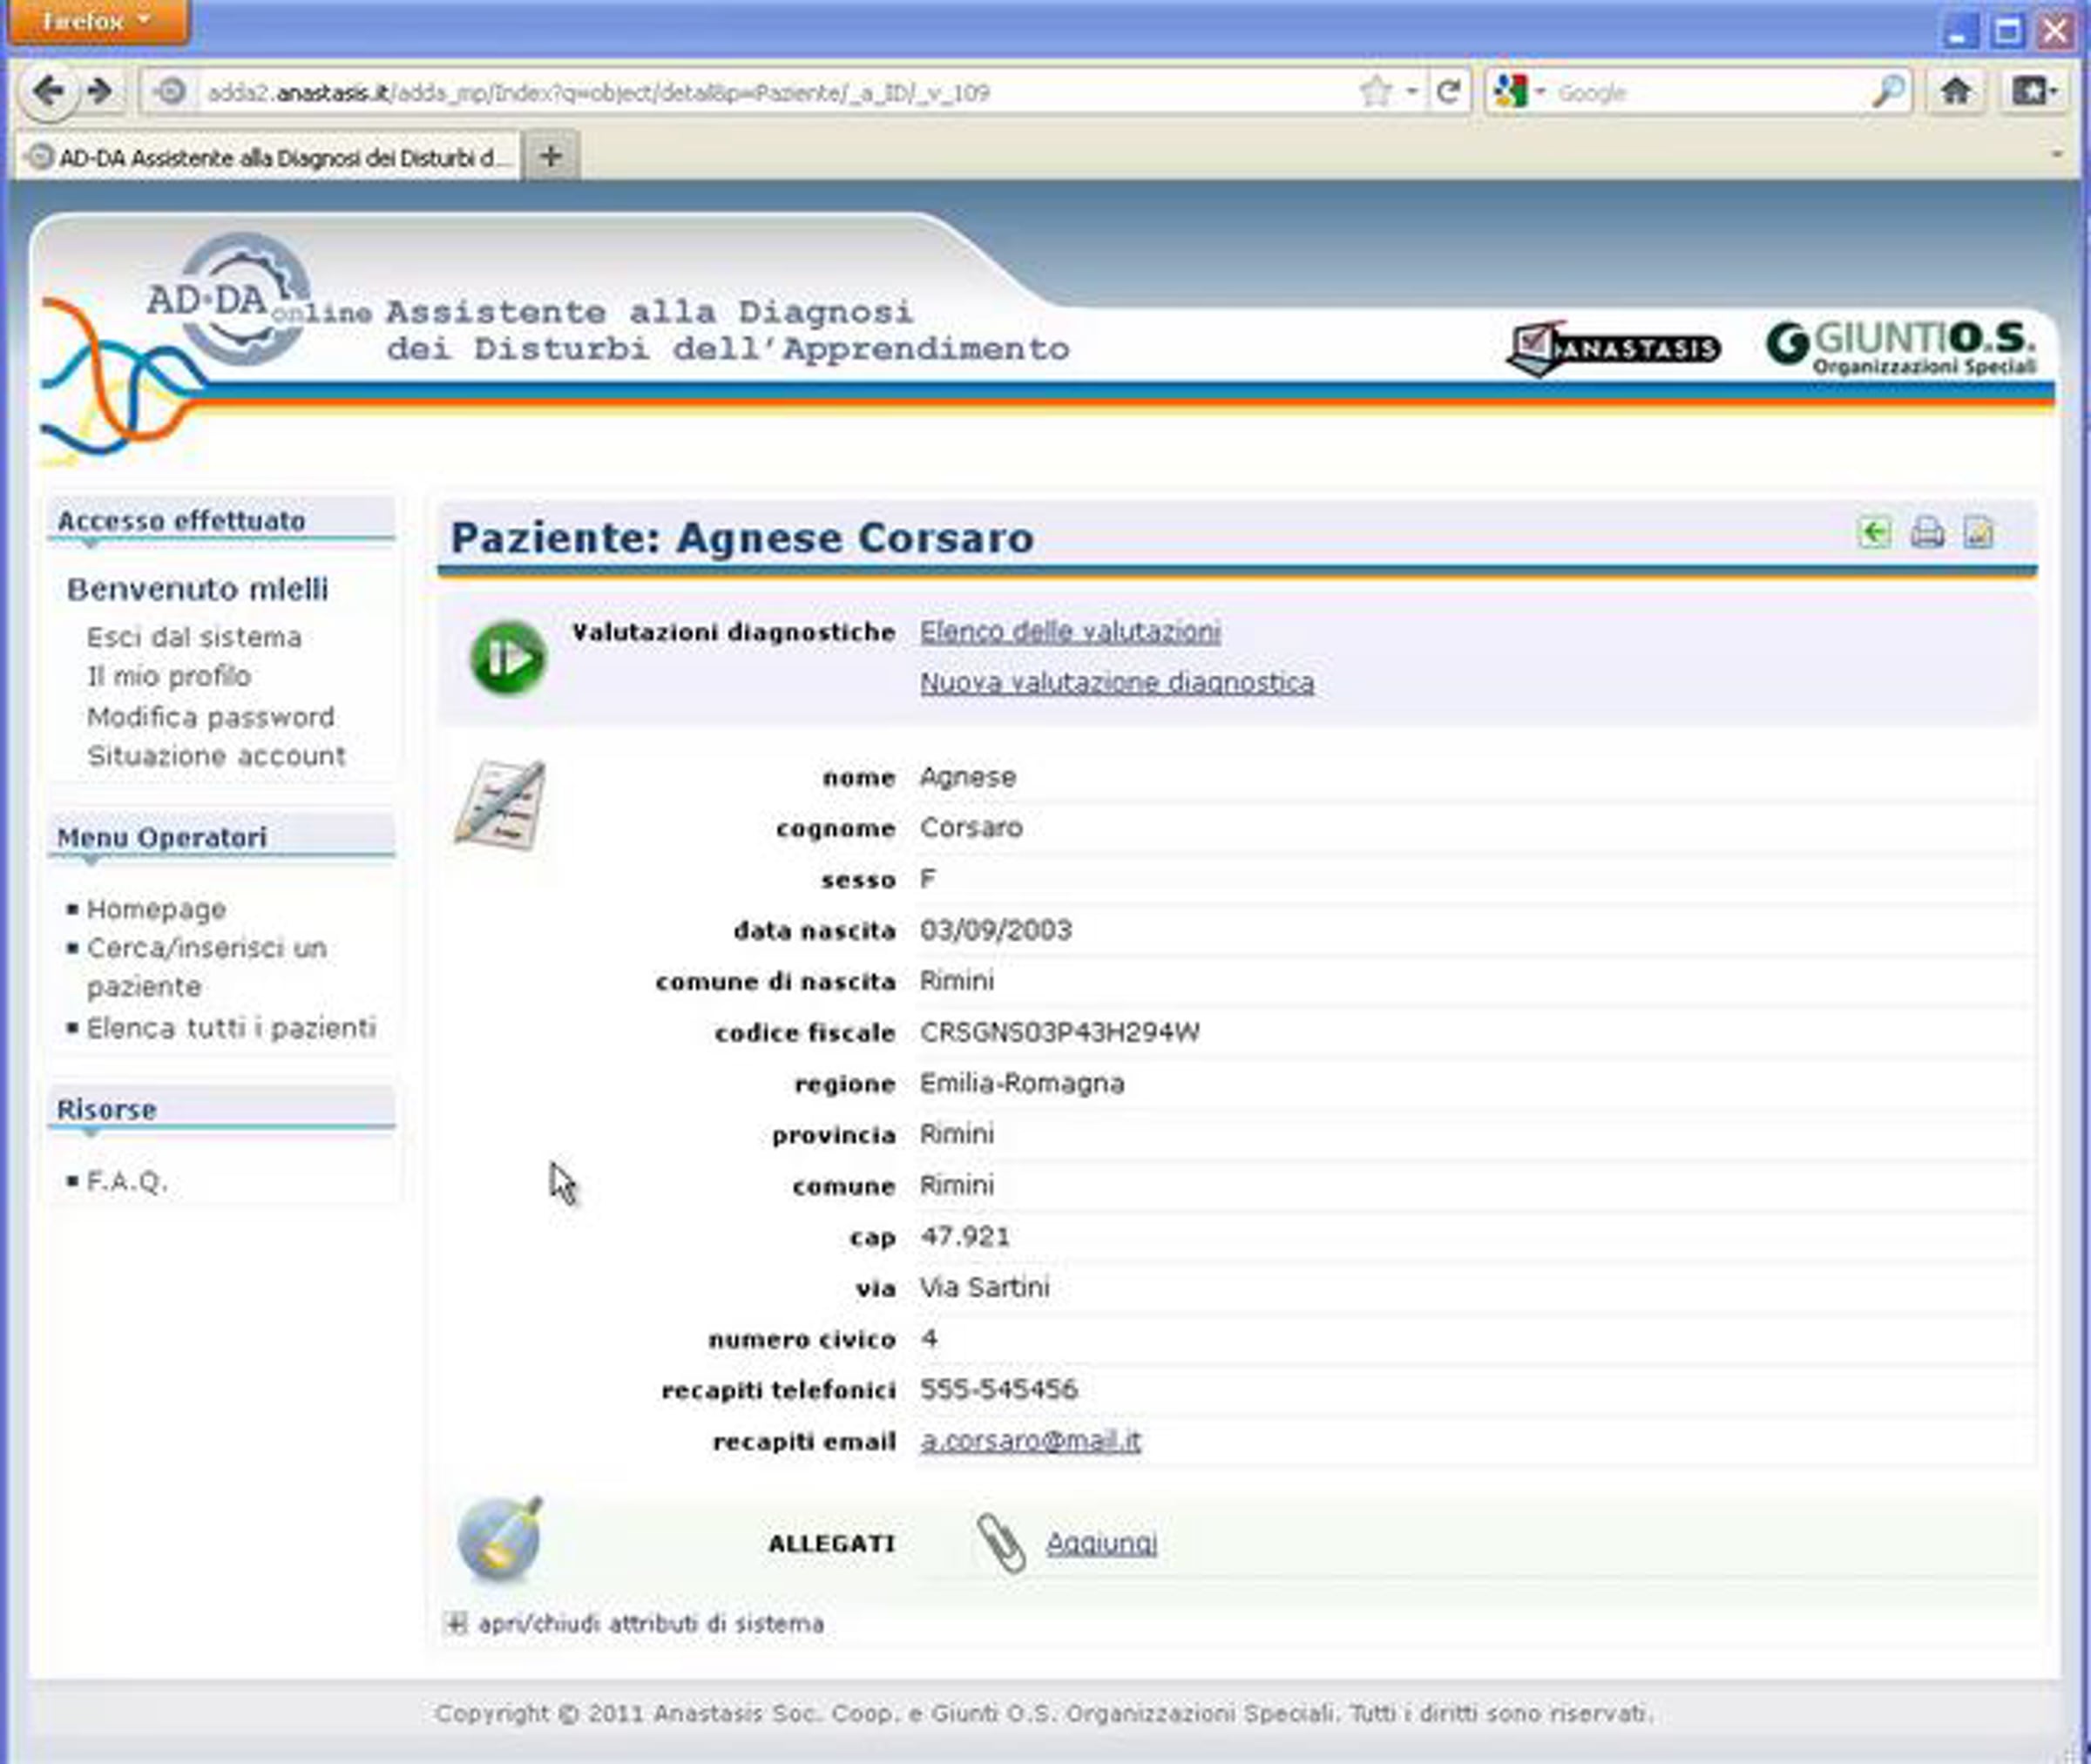The image size is (2091, 1764).
Task: Click the edit note icon in patient header
Action: coord(1978,532)
